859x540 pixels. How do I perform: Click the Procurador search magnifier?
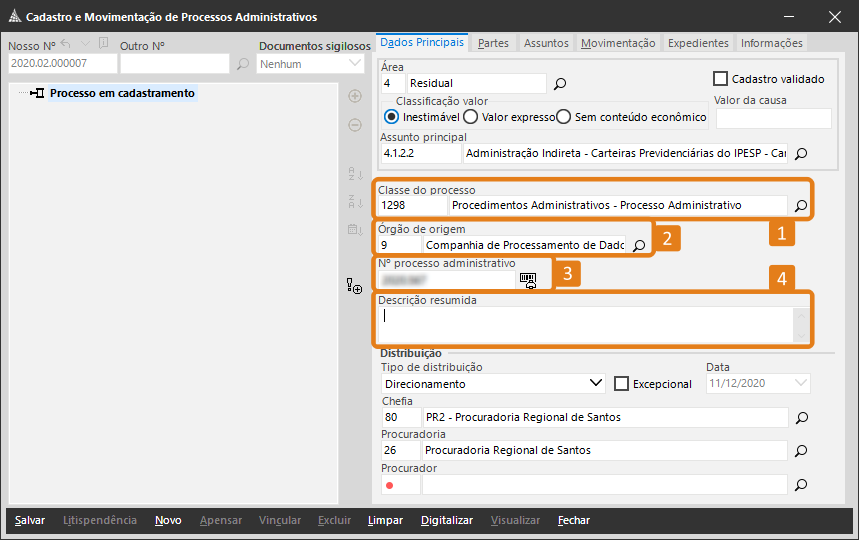point(800,485)
